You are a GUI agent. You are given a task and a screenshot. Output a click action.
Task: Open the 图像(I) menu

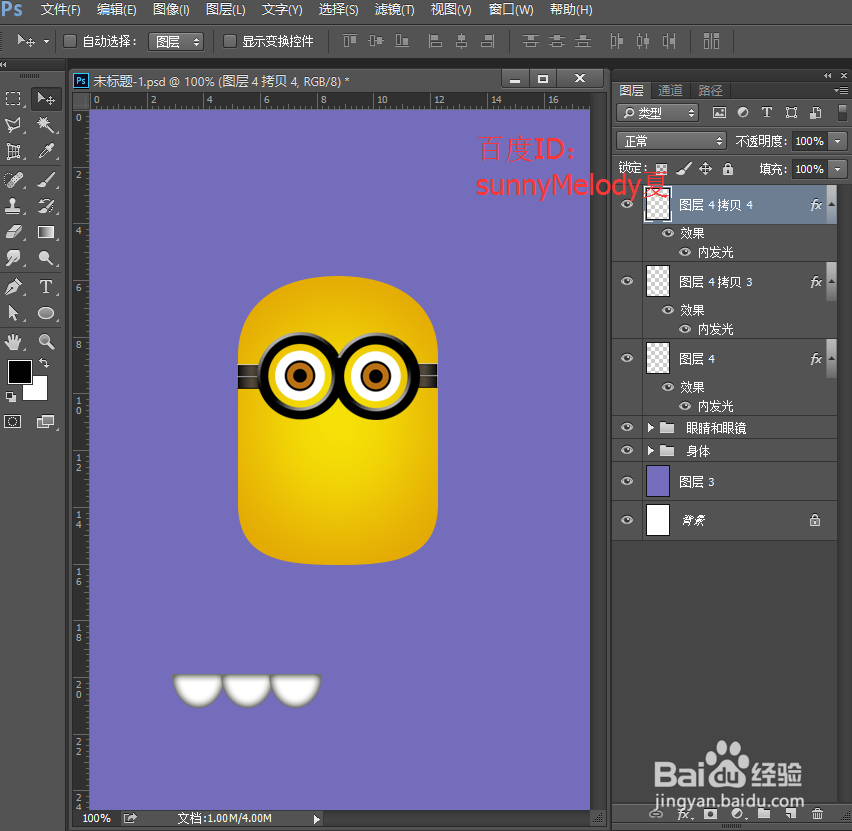coord(171,10)
